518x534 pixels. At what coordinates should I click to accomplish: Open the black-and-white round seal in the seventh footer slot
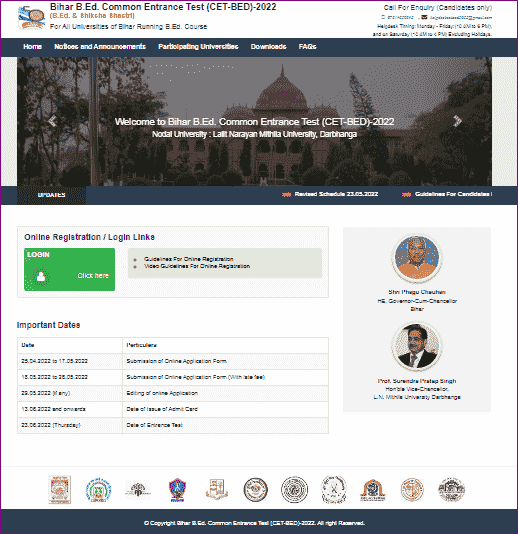point(295,490)
